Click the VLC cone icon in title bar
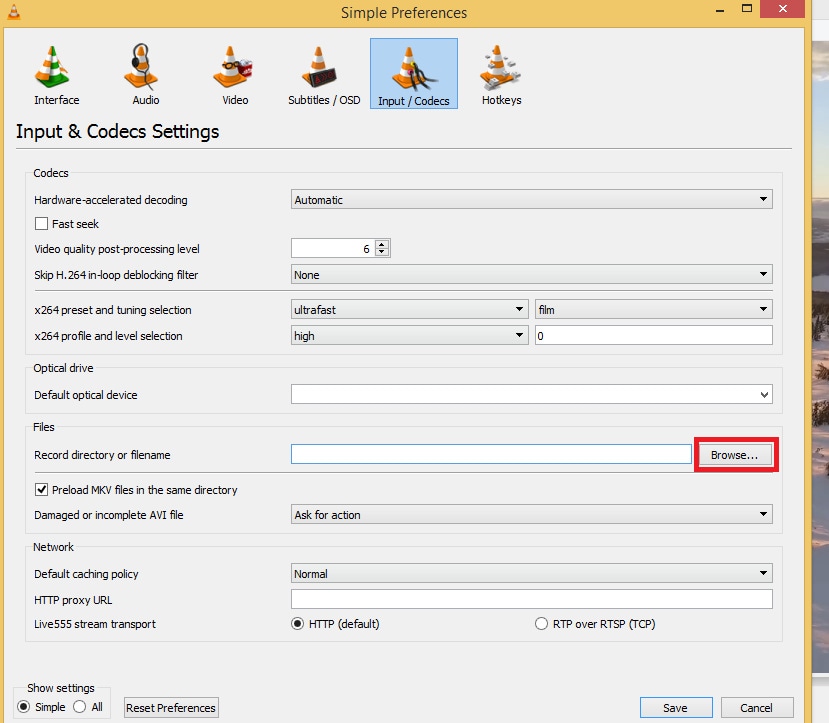The image size is (829, 723). [14, 12]
